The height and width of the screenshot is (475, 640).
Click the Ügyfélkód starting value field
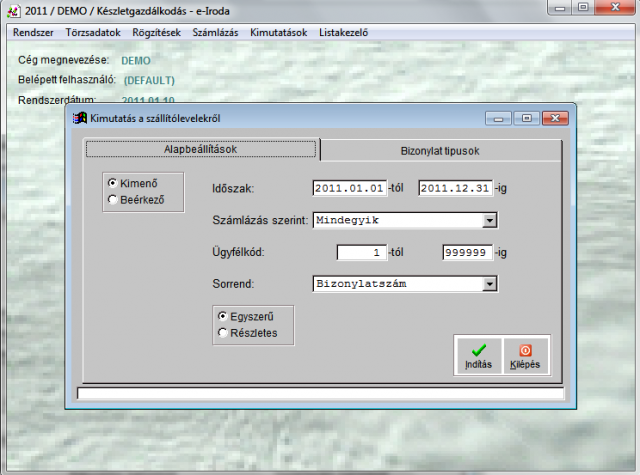click(362, 252)
